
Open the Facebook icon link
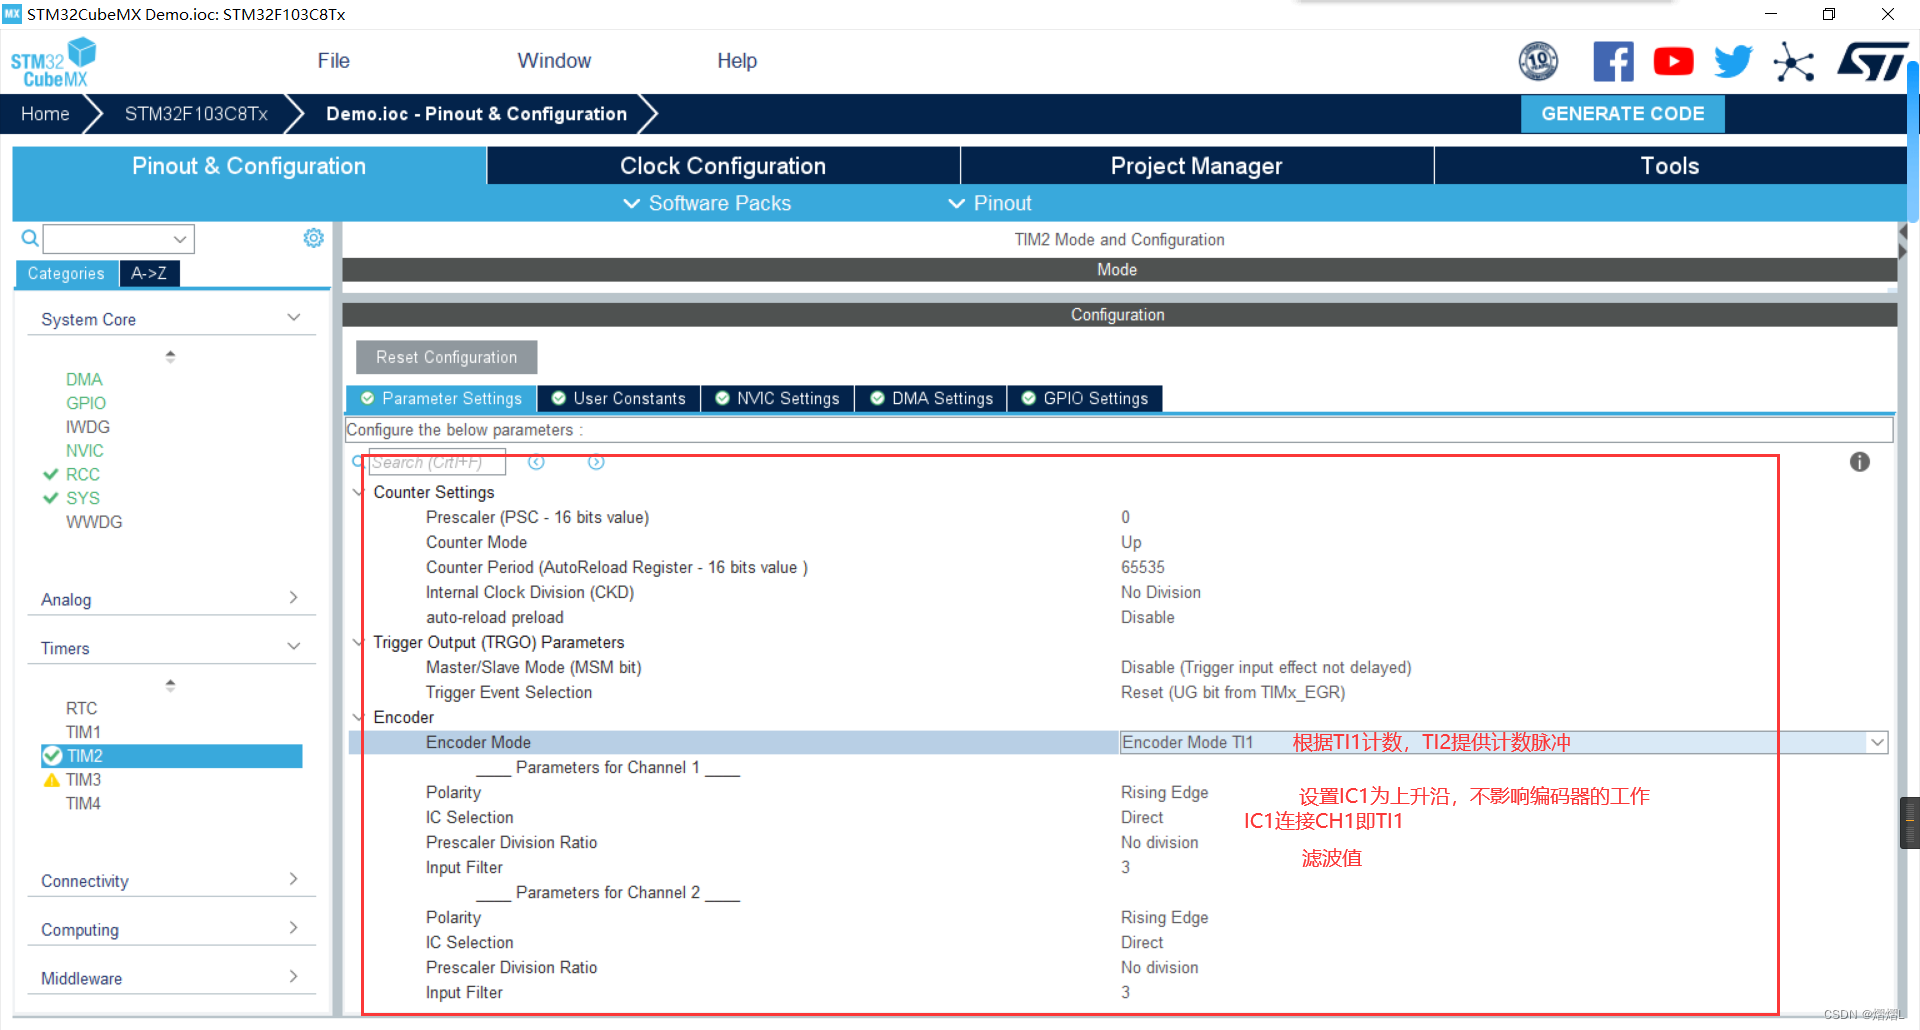click(1613, 62)
